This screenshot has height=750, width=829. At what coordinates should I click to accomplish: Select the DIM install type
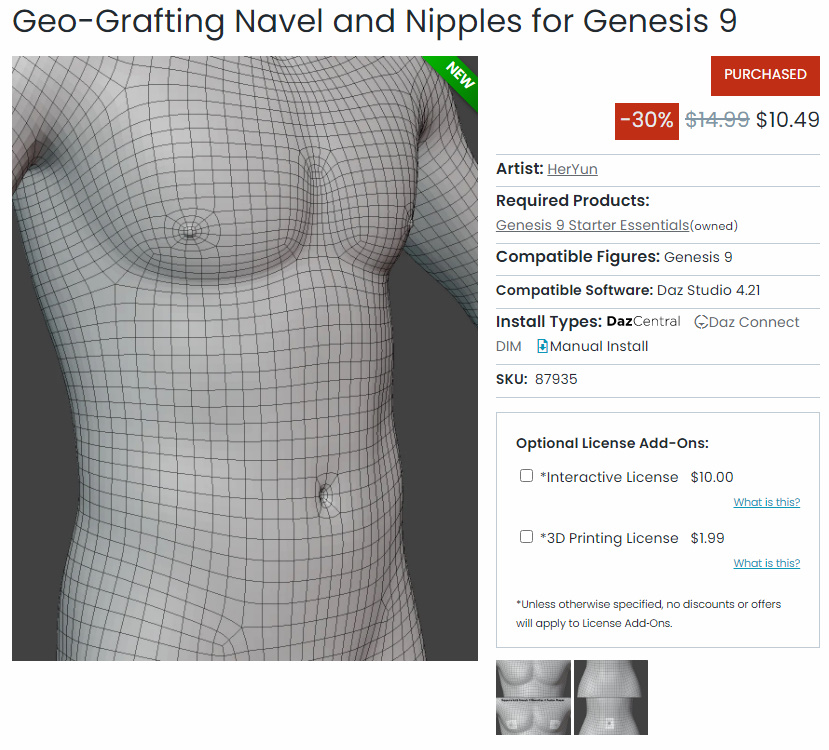coord(509,347)
